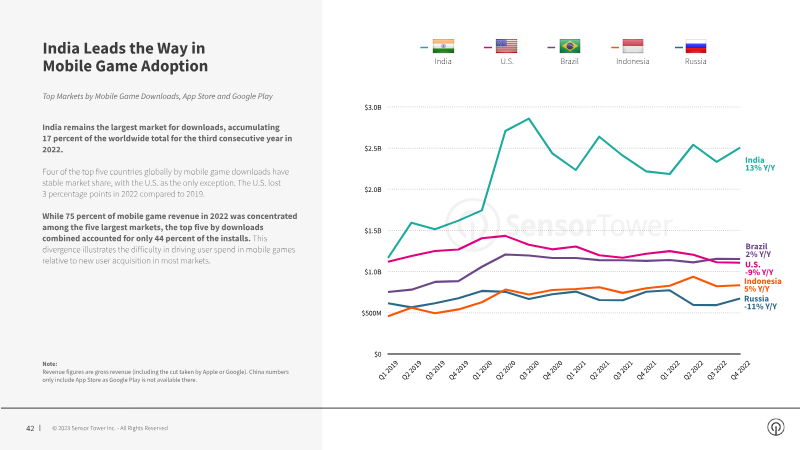Click the Q4 2022 x-axis label
The height and width of the screenshot is (450, 800).
[x=740, y=370]
